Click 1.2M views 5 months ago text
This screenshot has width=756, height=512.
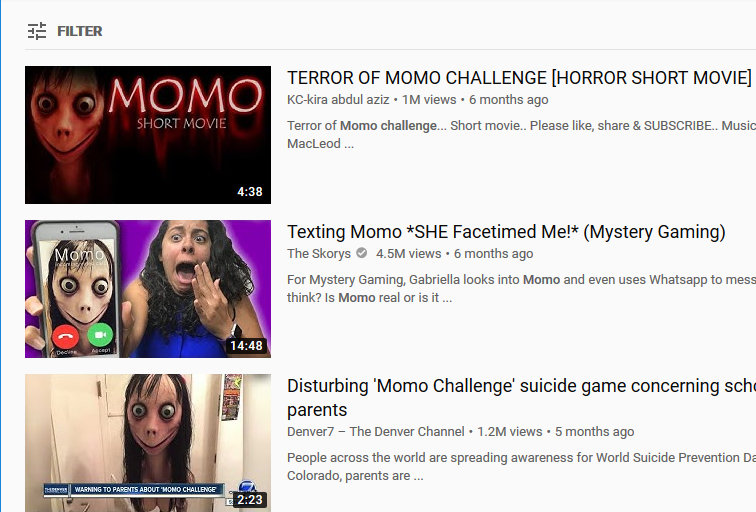point(555,431)
